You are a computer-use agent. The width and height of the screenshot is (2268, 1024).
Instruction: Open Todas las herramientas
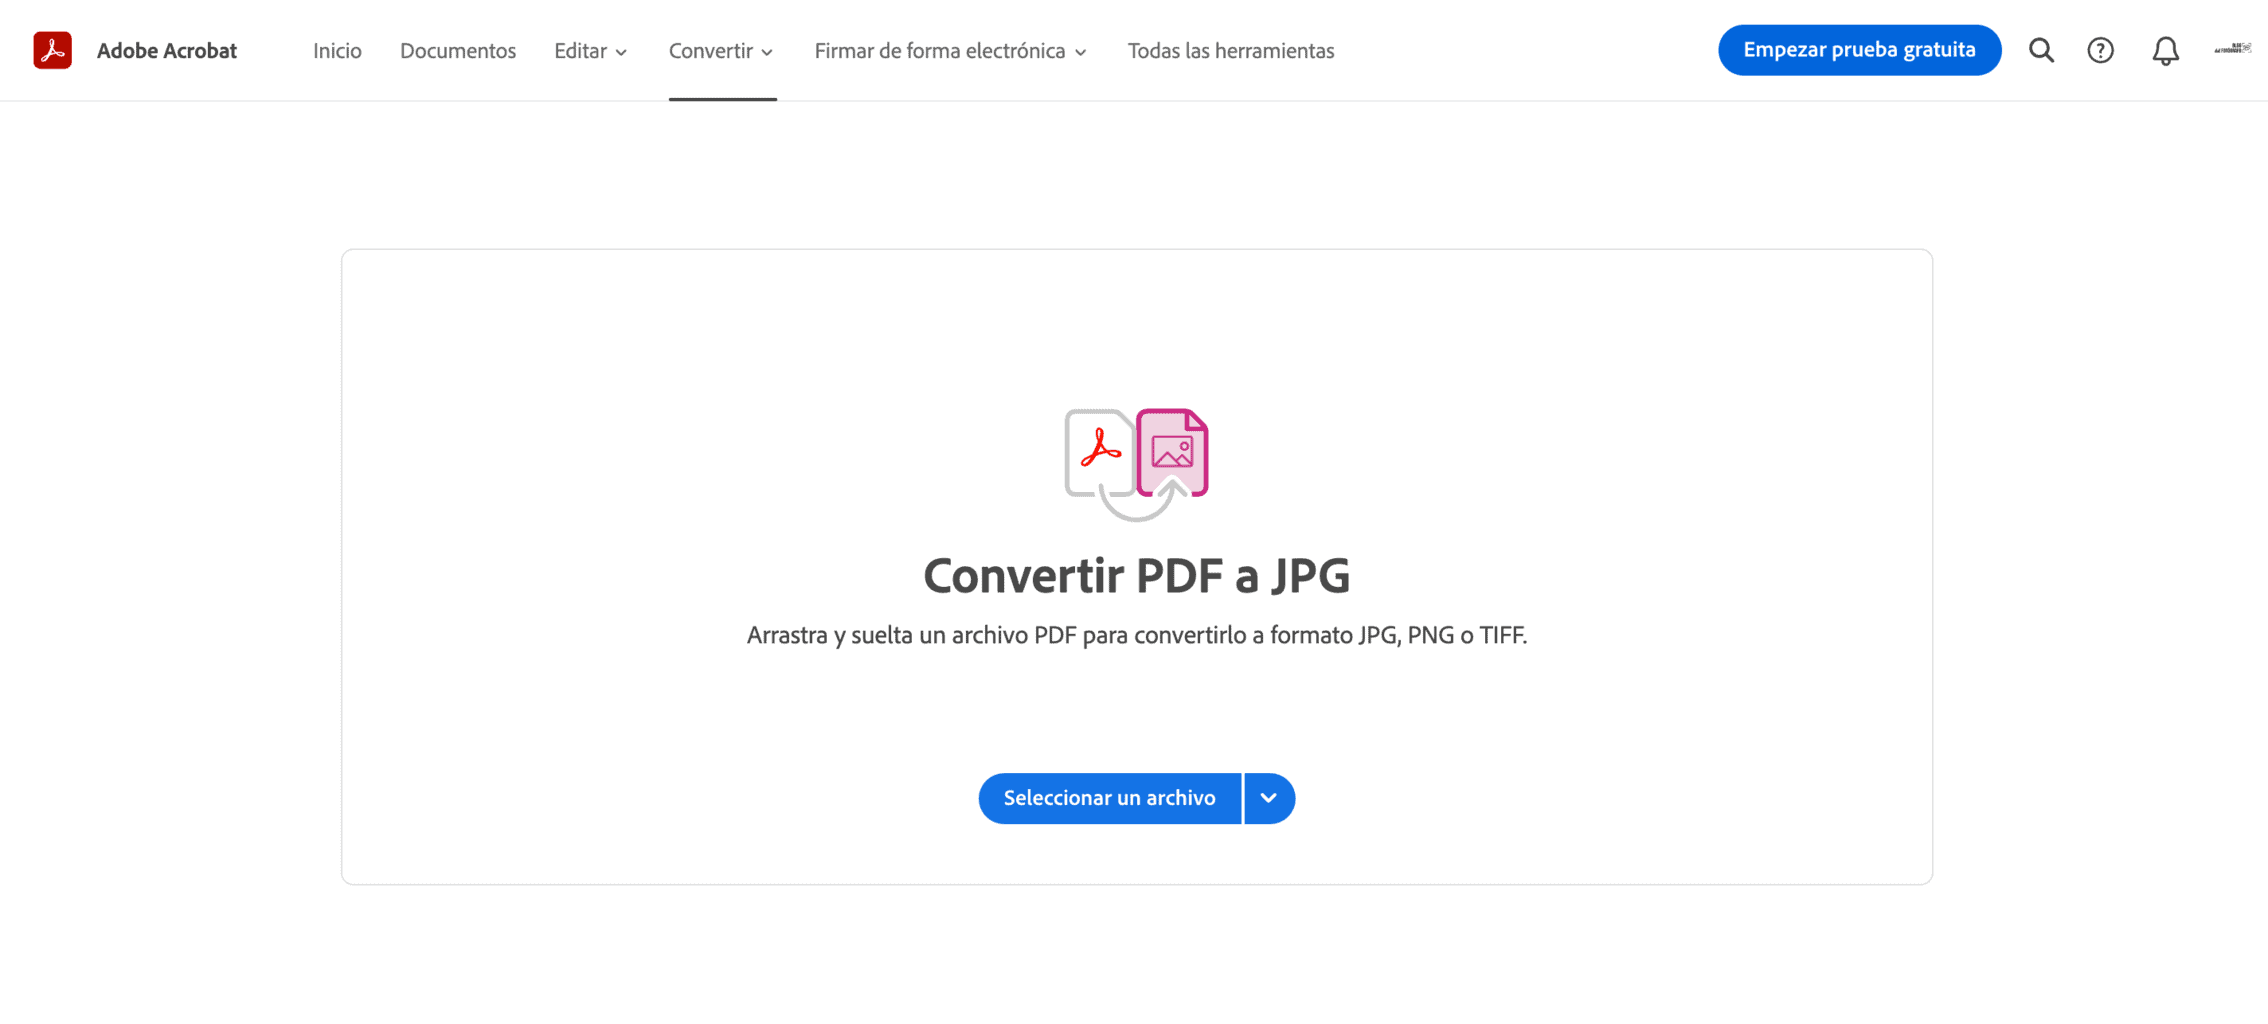[1231, 51]
